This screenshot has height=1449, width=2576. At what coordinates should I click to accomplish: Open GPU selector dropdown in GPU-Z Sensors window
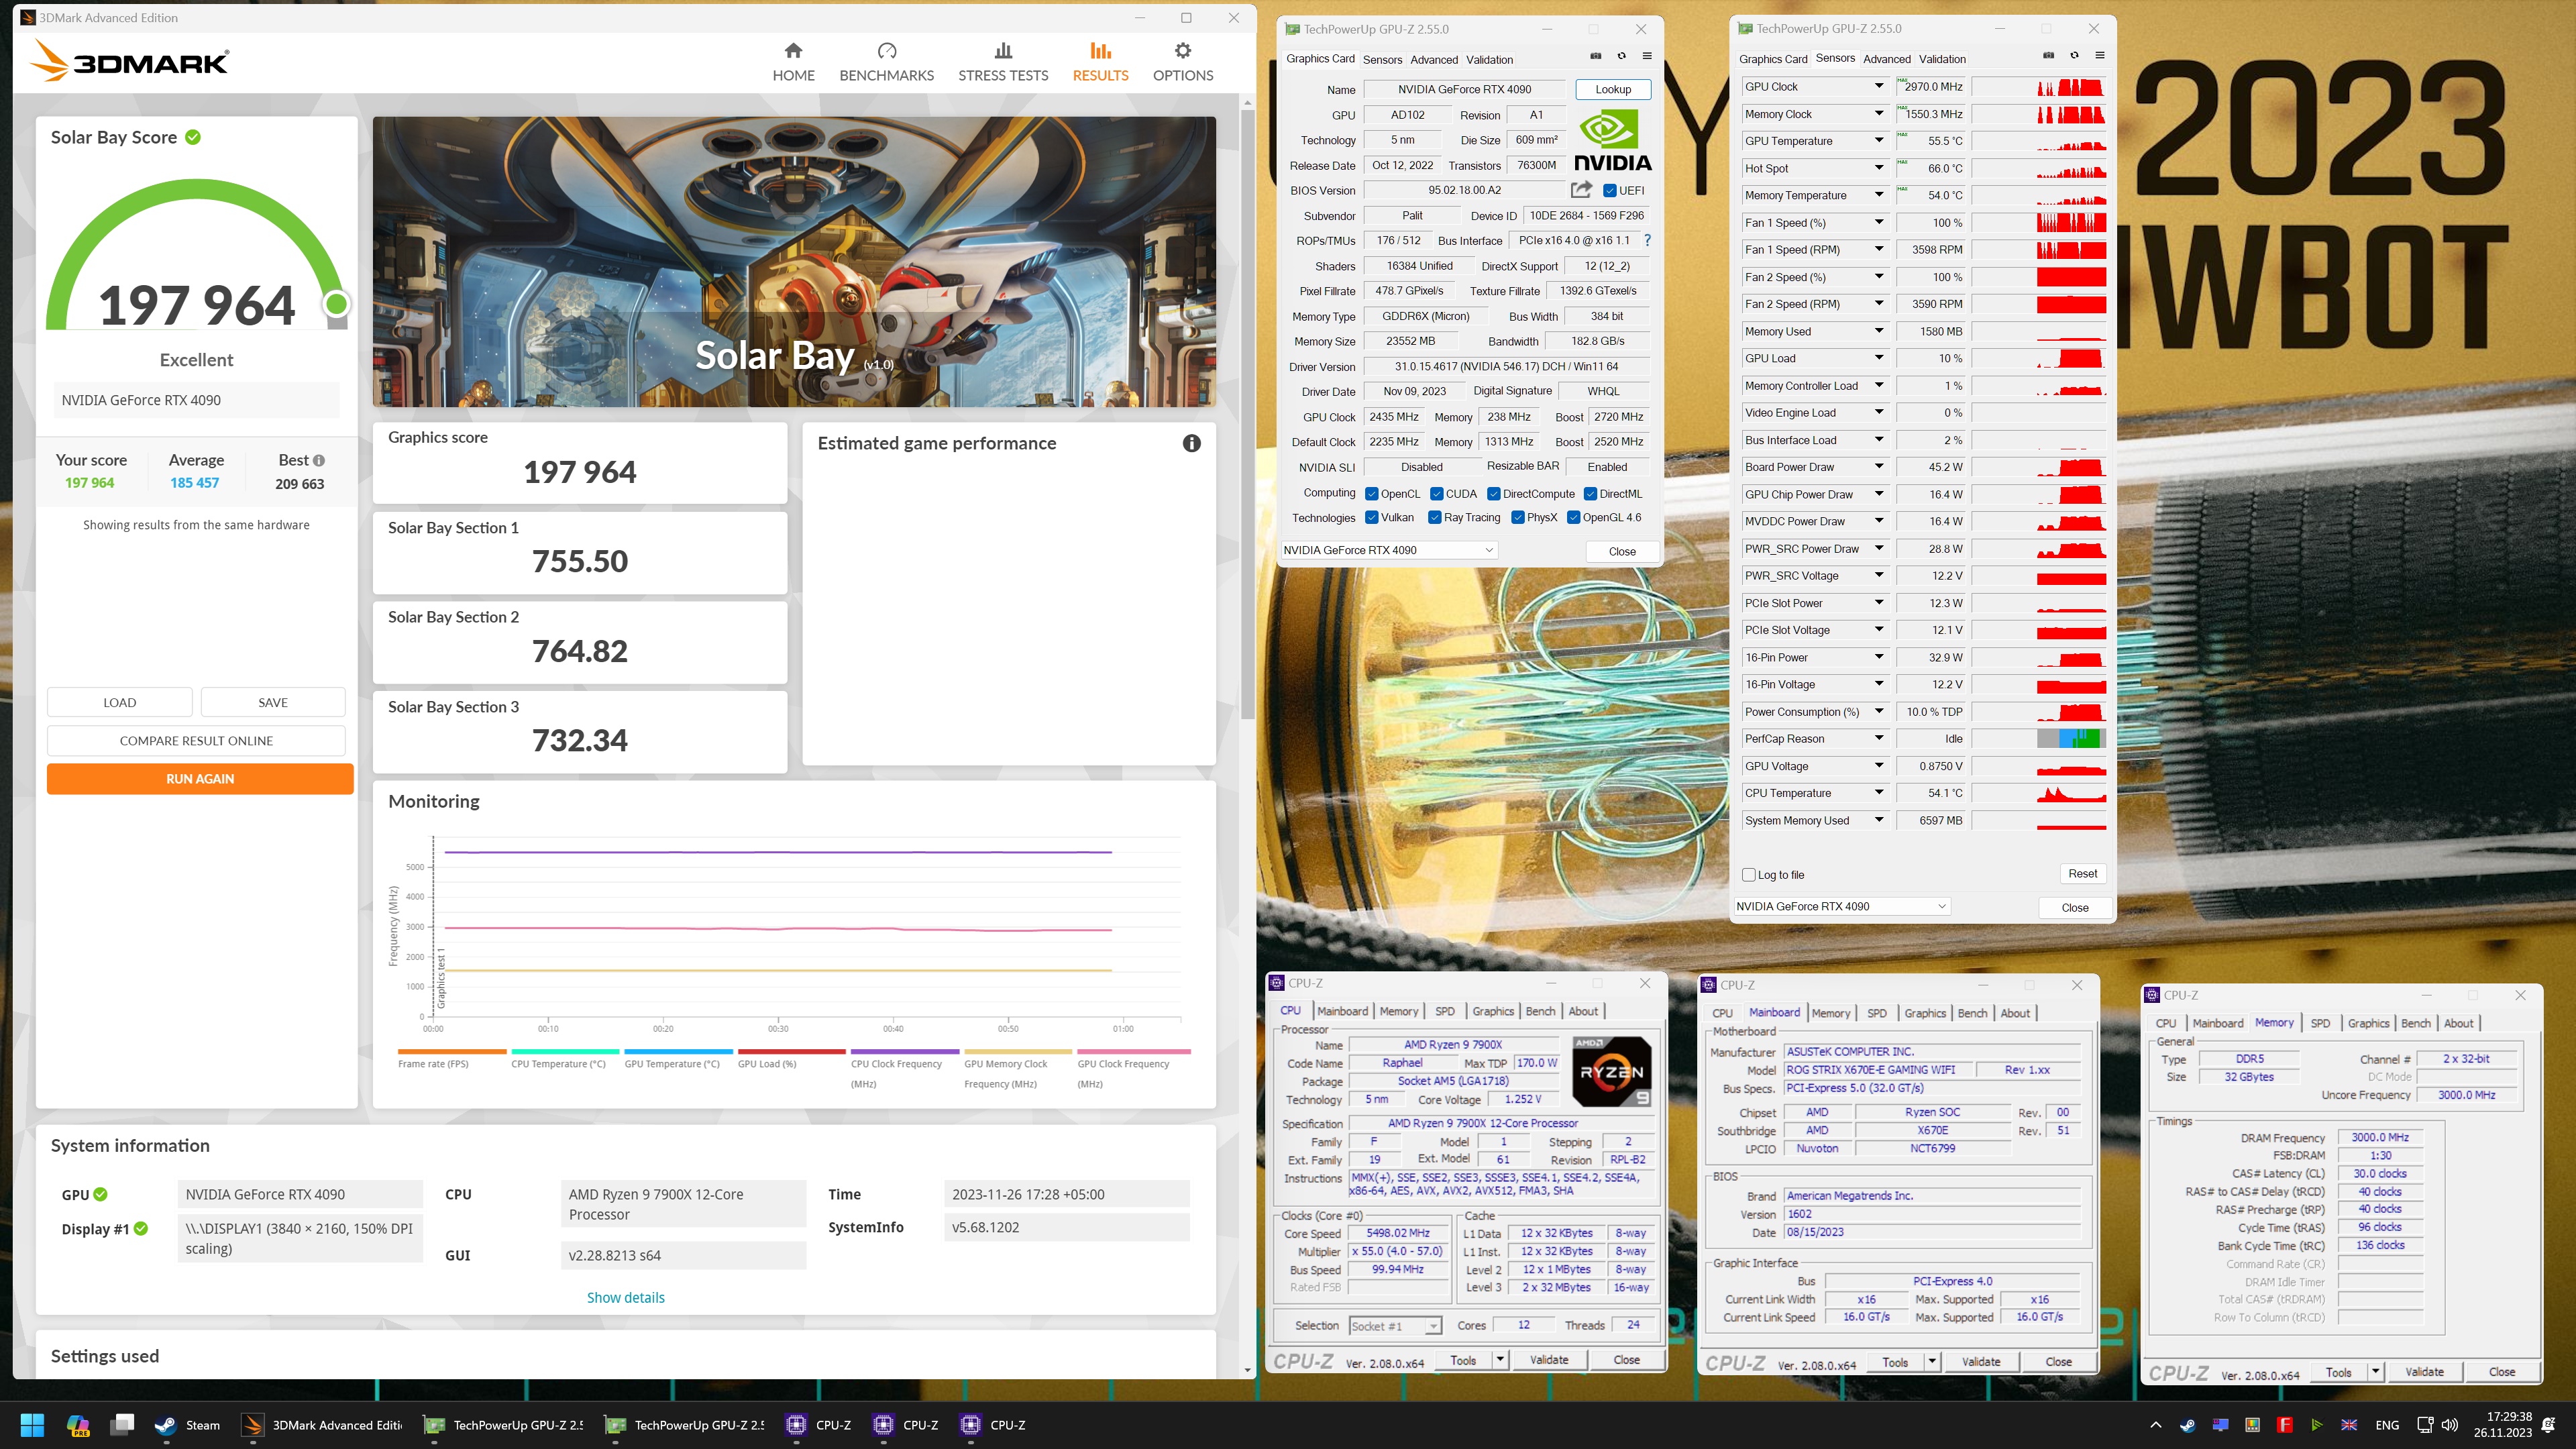tap(1842, 906)
